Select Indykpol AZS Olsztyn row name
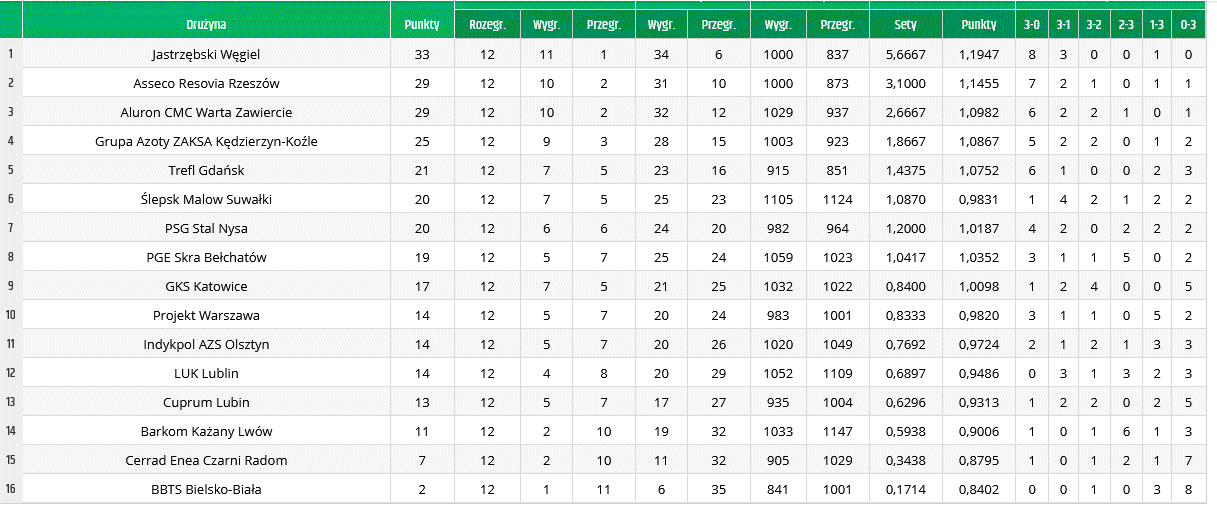Image resolution: width=1217 pixels, height=509 pixels. click(206, 345)
